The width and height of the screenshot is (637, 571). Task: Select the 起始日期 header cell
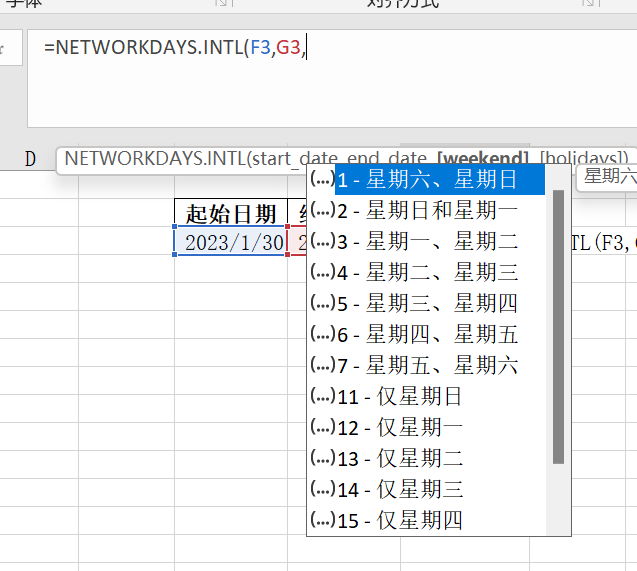pyautogui.click(x=231, y=214)
